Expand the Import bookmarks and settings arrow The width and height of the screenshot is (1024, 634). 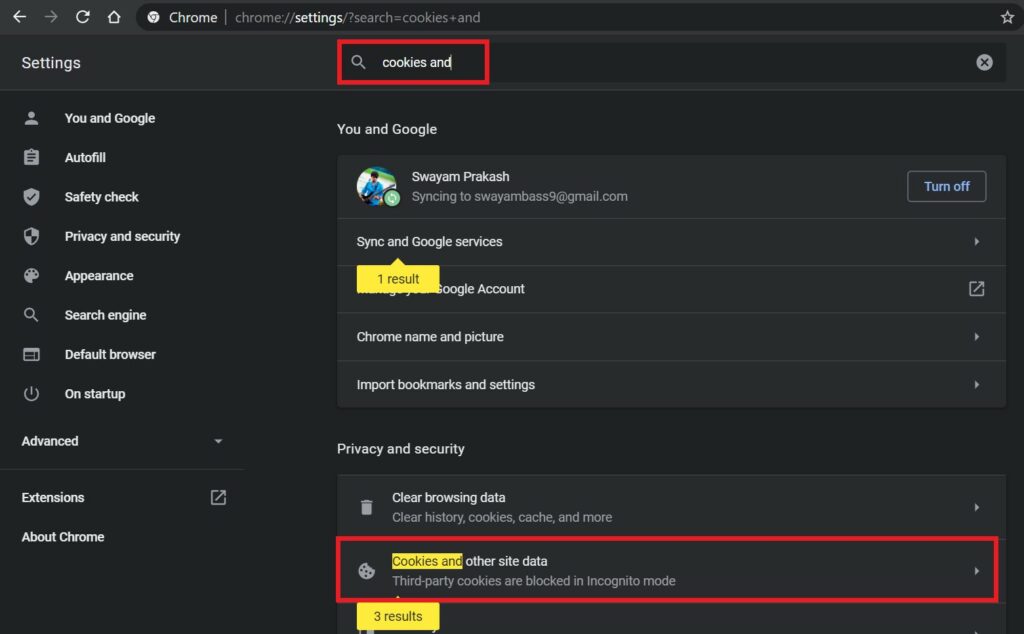click(x=976, y=385)
